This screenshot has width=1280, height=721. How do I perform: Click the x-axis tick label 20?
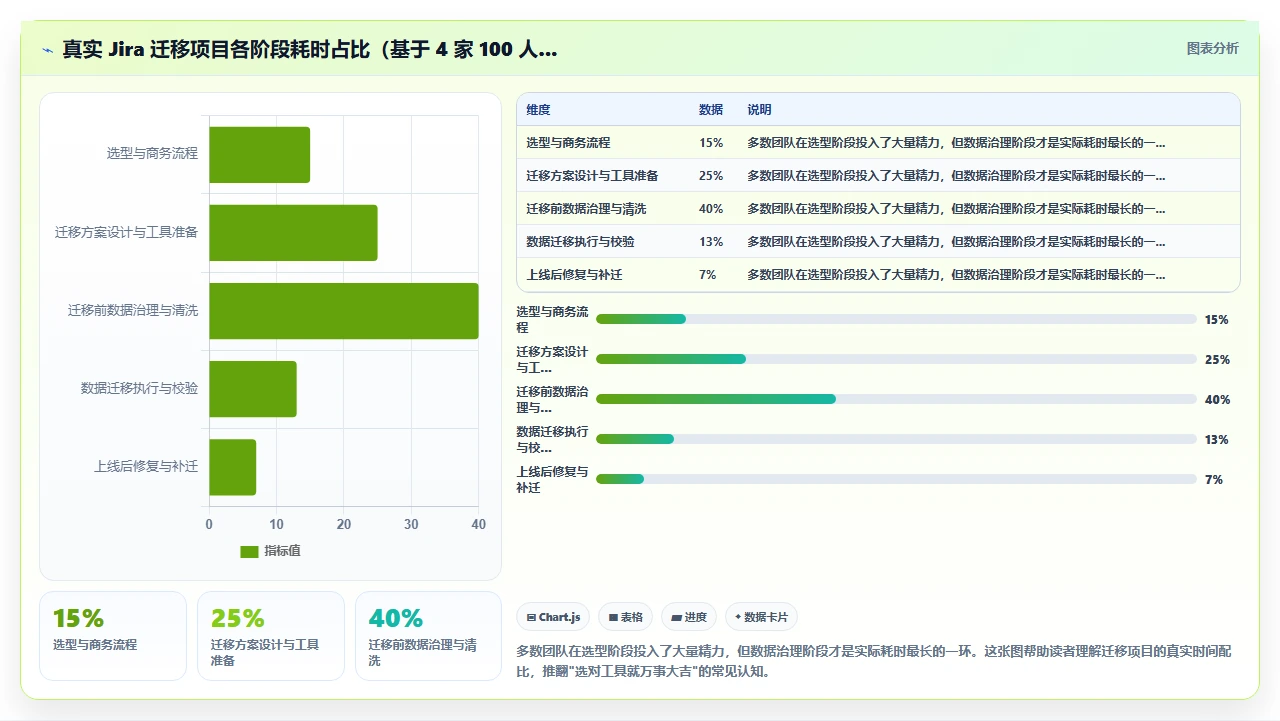click(343, 524)
